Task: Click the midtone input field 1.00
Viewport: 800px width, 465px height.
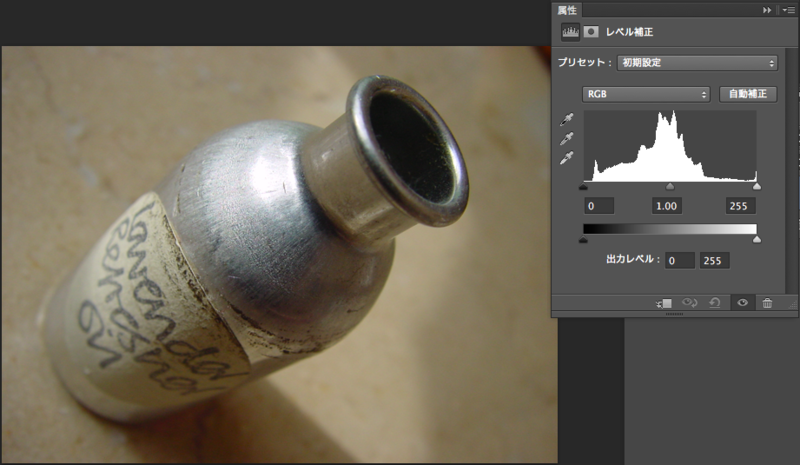Action: (667, 206)
